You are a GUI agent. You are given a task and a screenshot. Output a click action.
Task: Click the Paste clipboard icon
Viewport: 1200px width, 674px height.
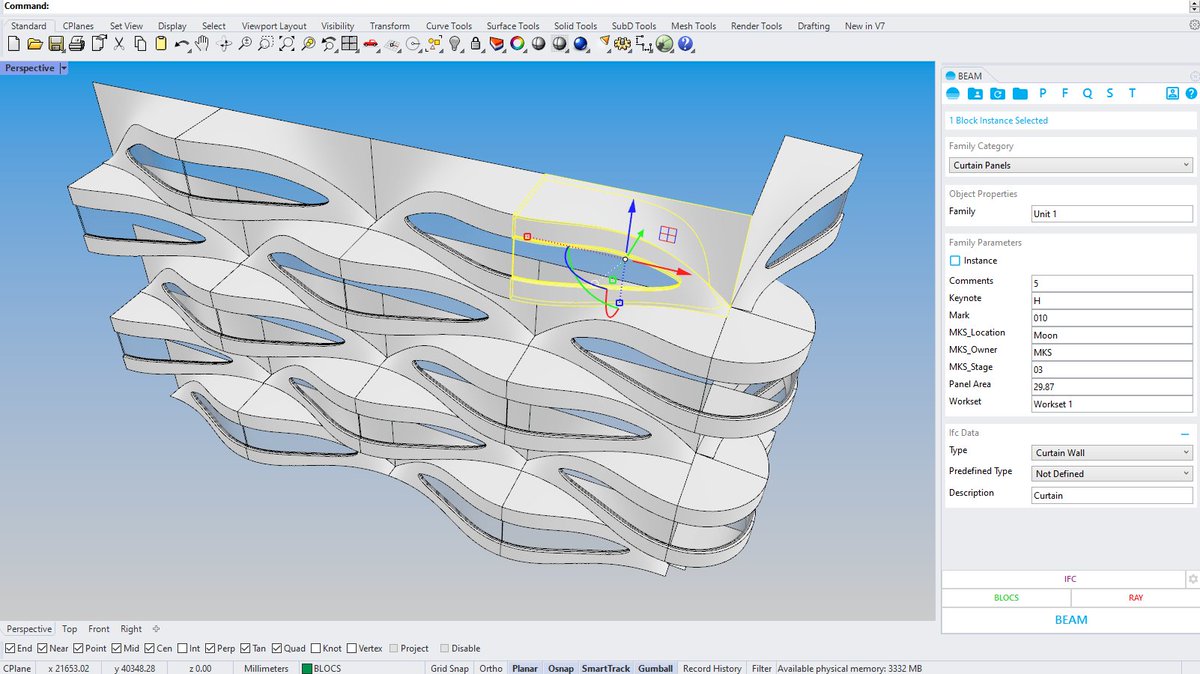160,44
